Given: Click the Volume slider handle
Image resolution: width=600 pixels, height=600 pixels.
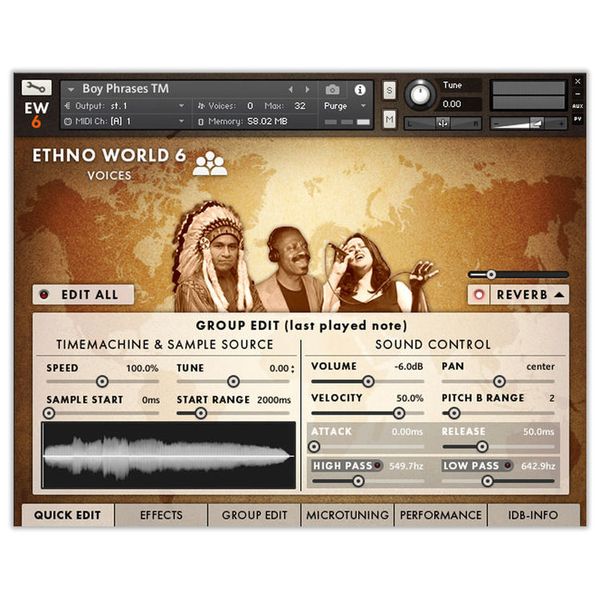Looking at the screenshot, I should tap(368, 381).
